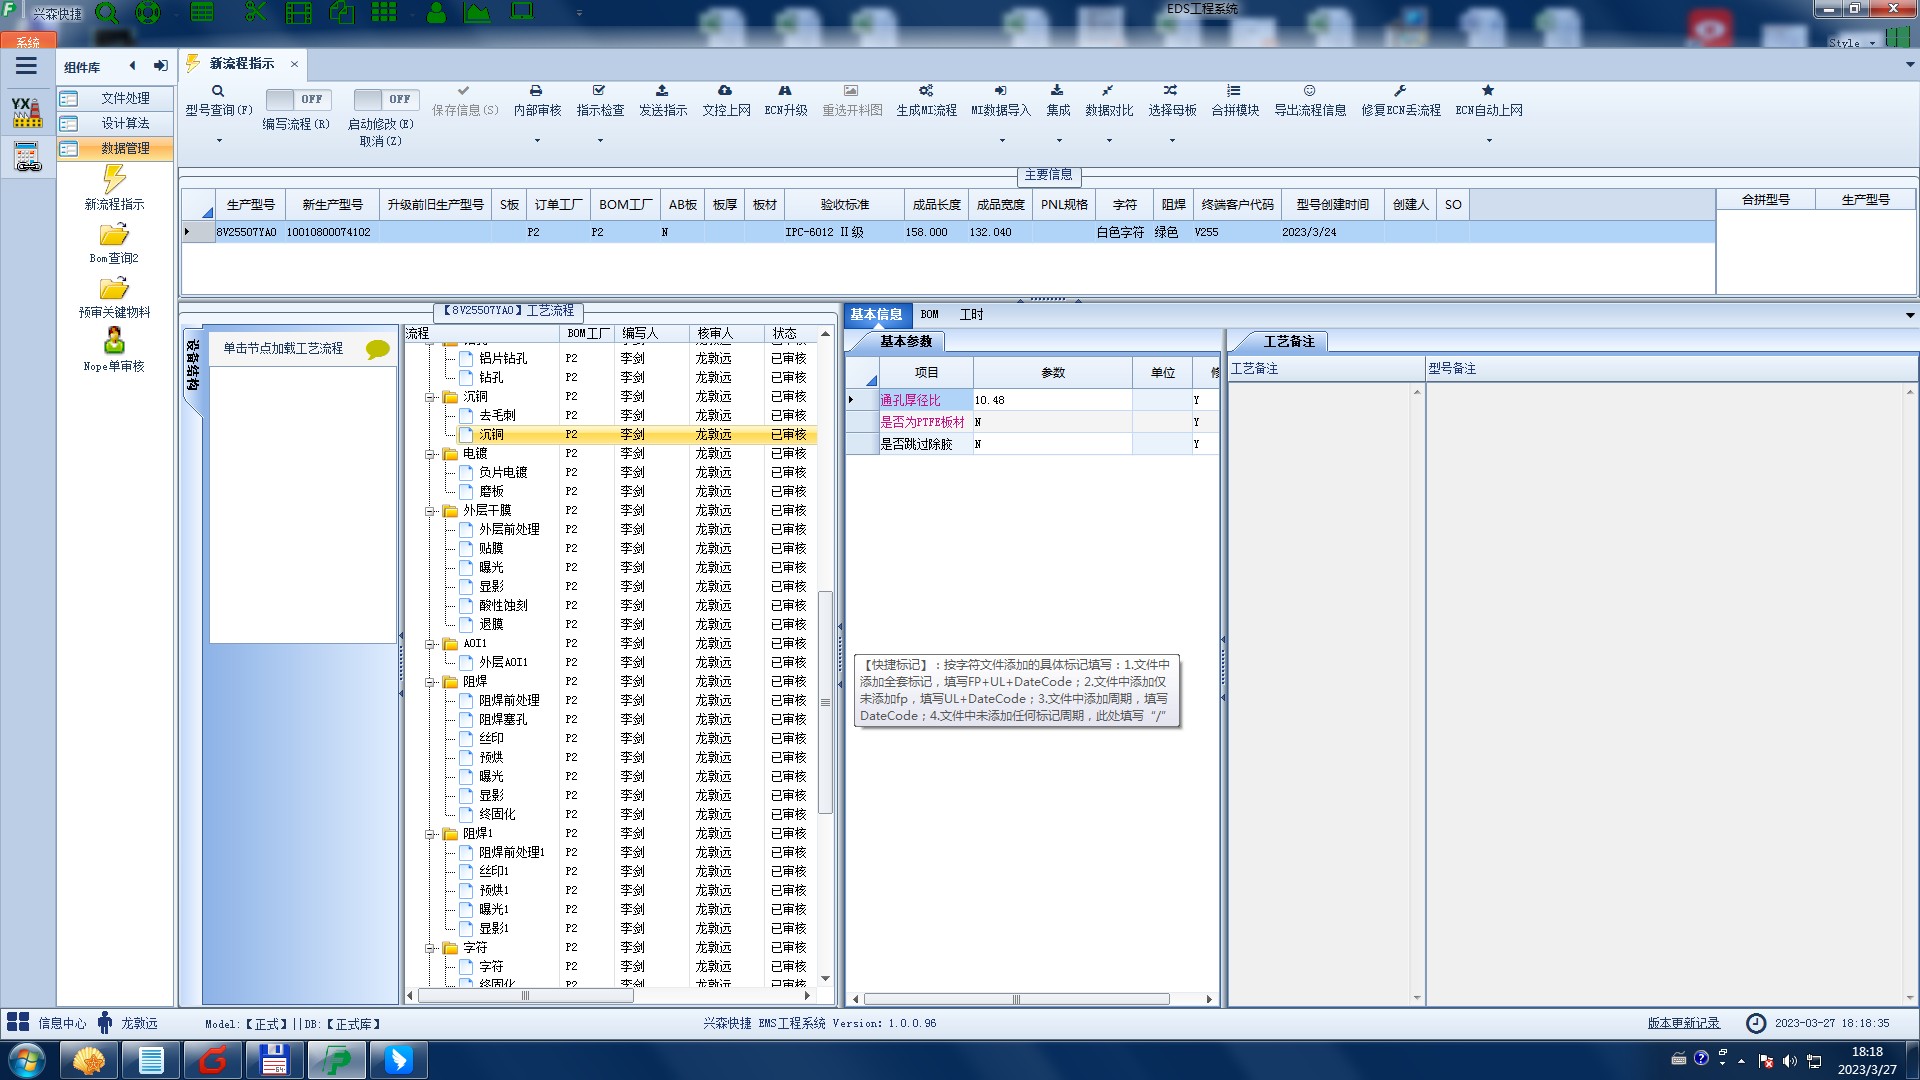Click the 生成MI流程 gears icon
1920x1080 pixels.
[x=926, y=91]
